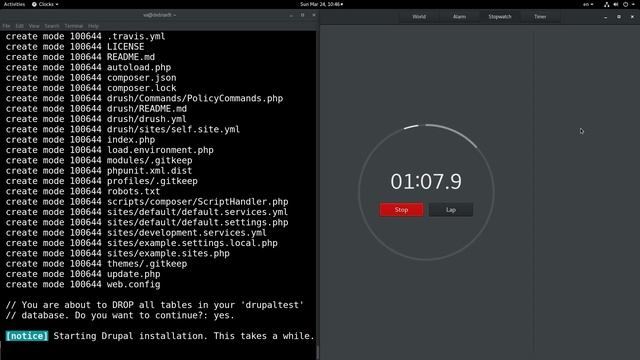The height and width of the screenshot is (360, 640).
Task: Minimize the terminal window
Action: click(x=291, y=15)
